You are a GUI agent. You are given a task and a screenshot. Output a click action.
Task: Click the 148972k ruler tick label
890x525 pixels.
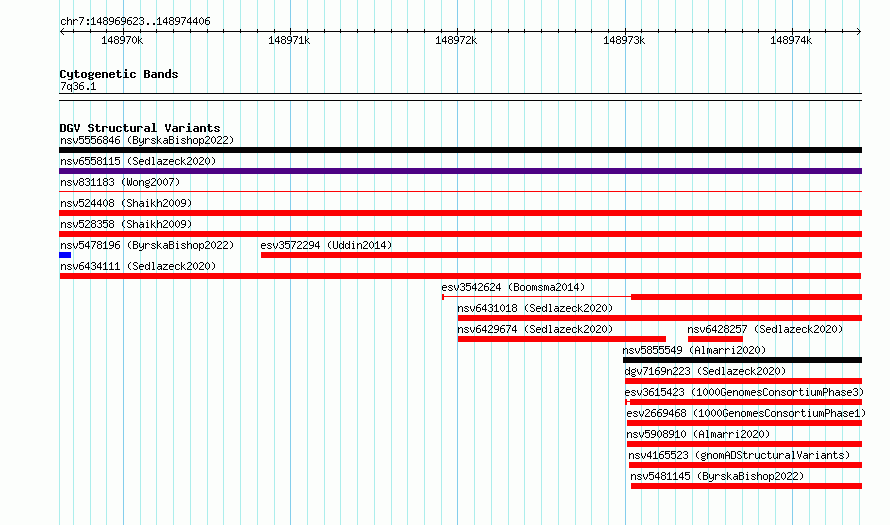click(x=456, y=40)
